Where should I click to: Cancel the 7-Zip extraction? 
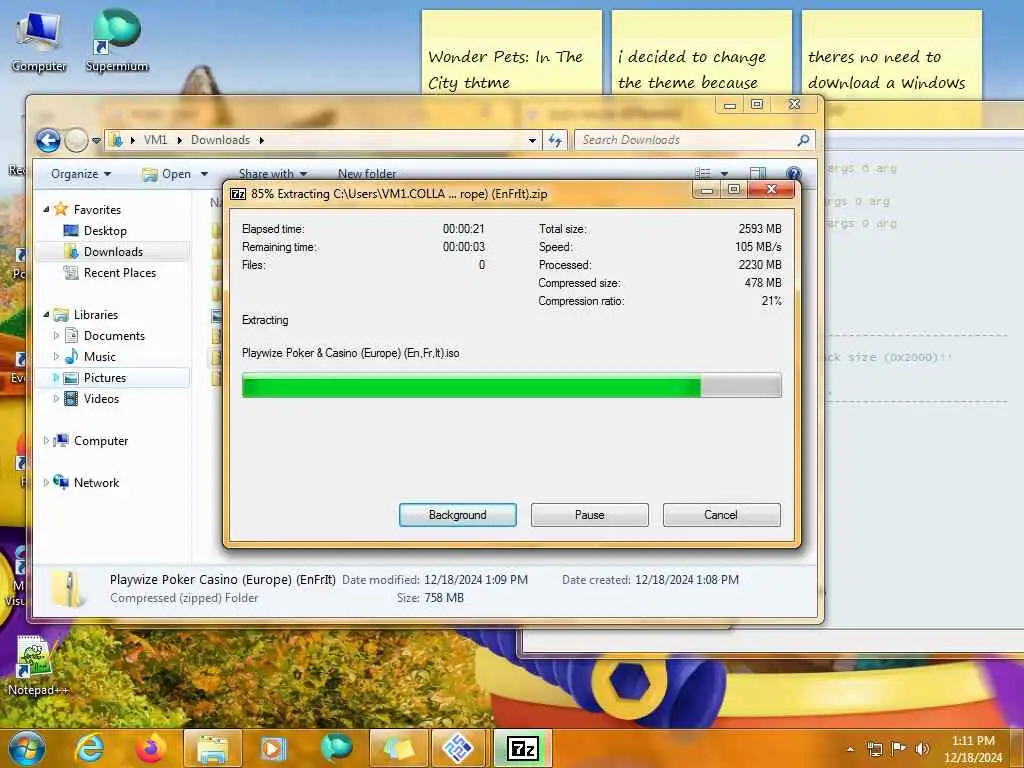(721, 515)
